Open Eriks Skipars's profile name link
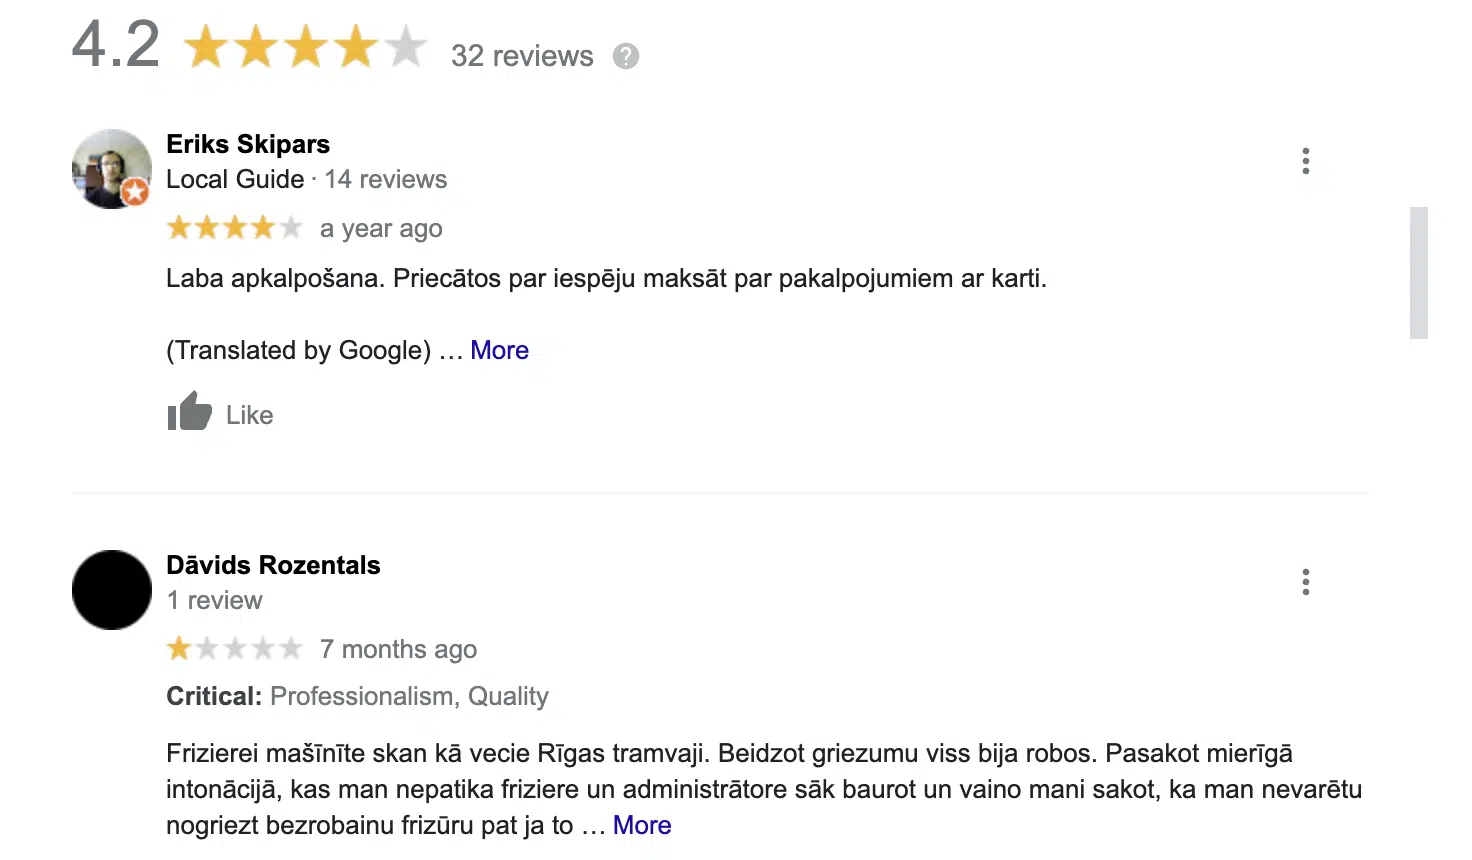 [248, 144]
